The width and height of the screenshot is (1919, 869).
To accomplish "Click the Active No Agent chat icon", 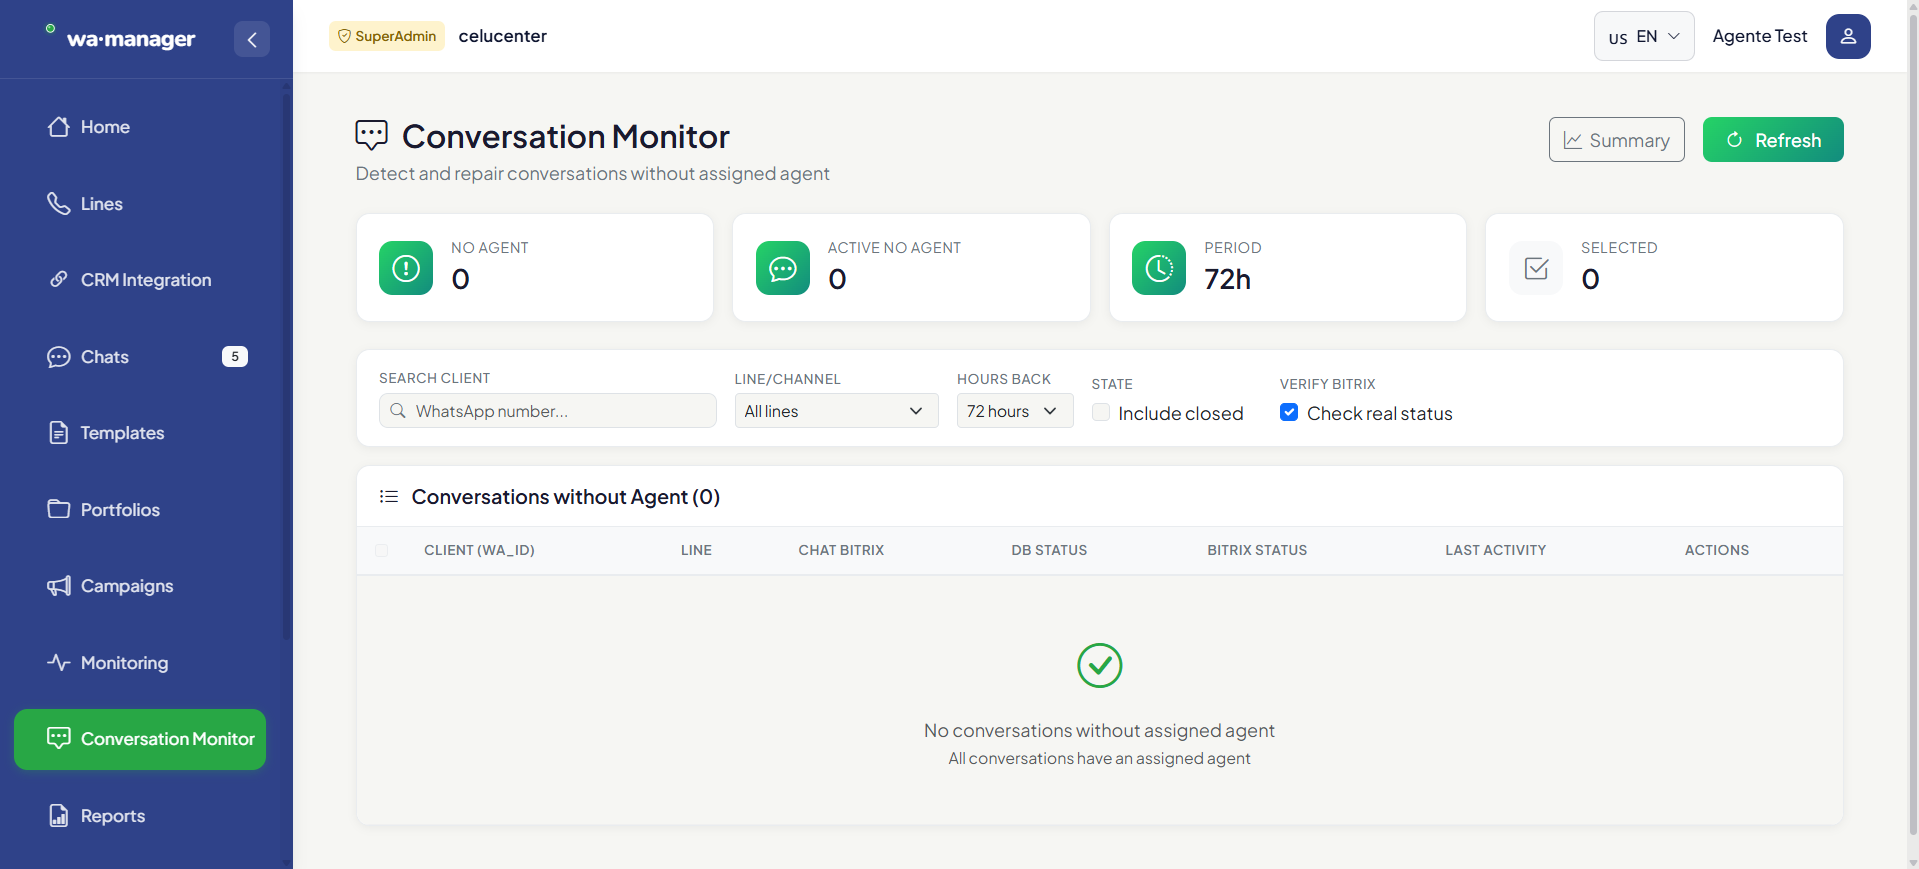I will pyautogui.click(x=783, y=268).
